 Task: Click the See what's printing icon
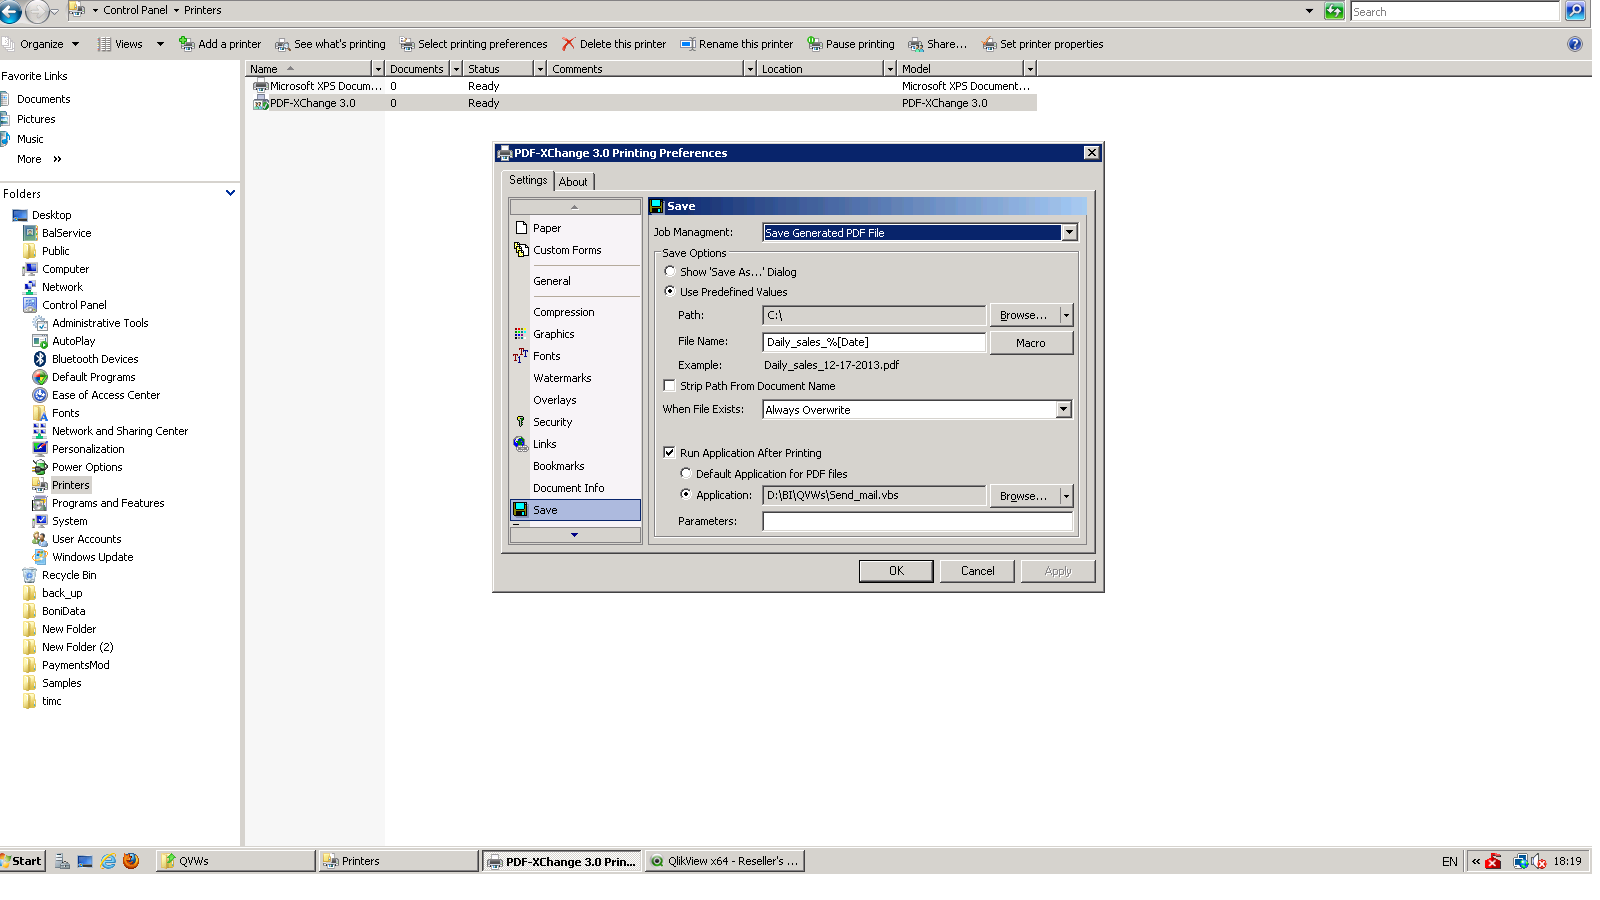click(x=283, y=44)
